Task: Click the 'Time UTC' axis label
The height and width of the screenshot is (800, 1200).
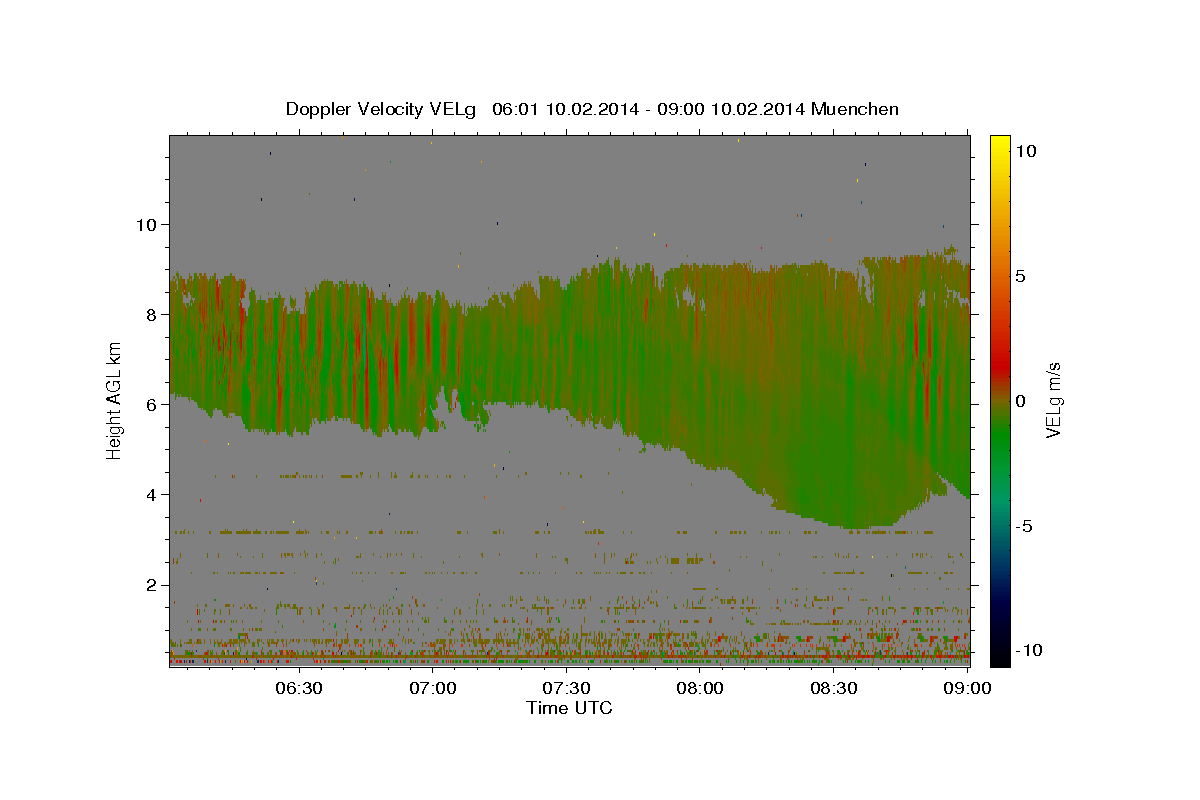Action: tap(569, 708)
